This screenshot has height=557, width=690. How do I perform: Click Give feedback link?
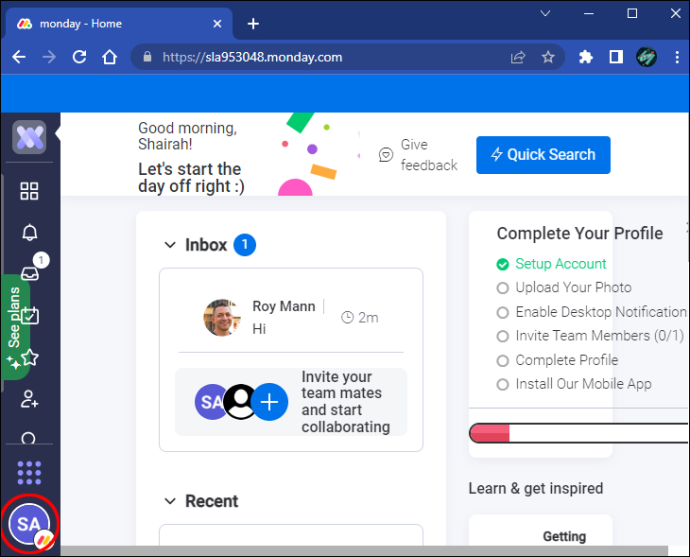click(429, 155)
